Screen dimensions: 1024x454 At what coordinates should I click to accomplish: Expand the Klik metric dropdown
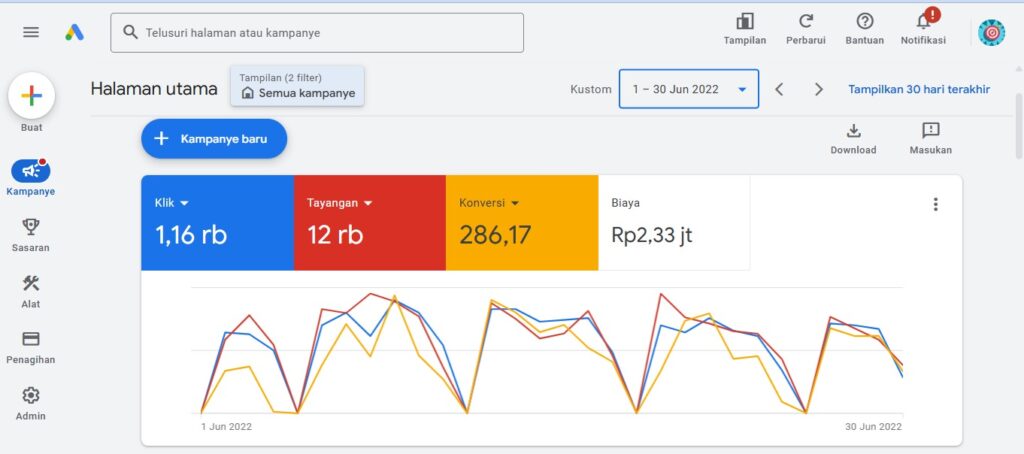click(x=184, y=203)
